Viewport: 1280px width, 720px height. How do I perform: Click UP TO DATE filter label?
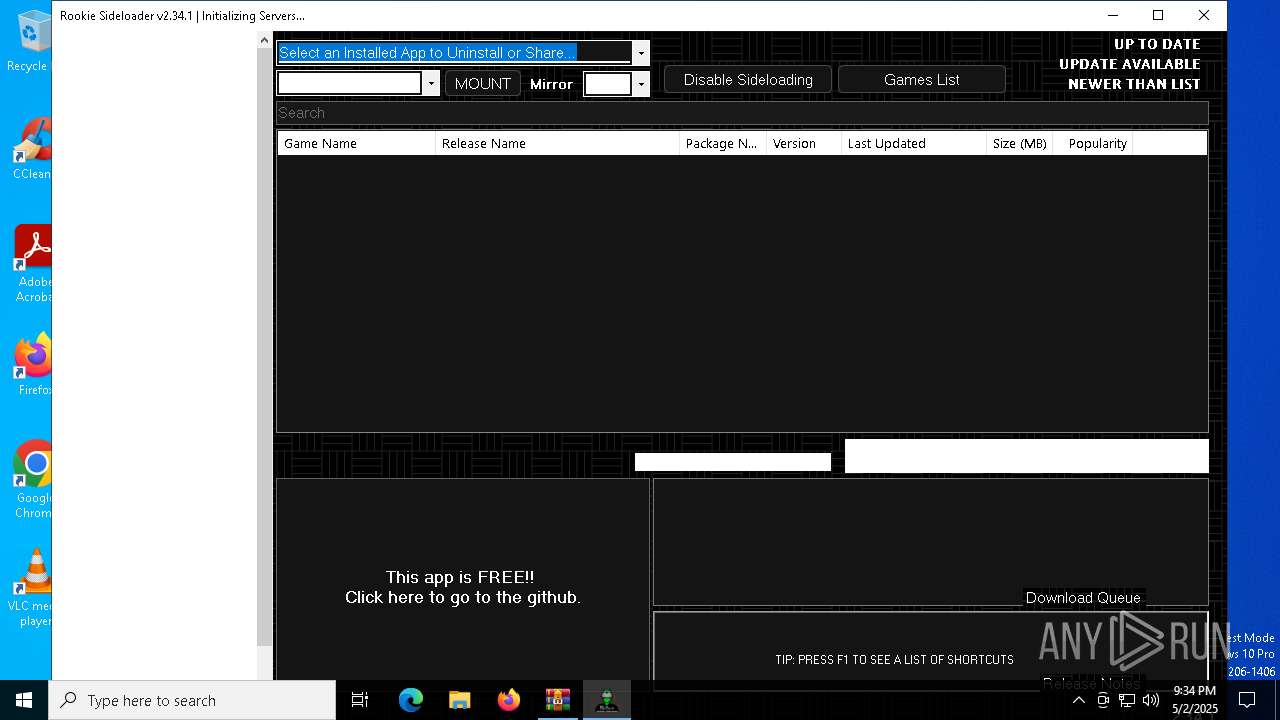pos(1157,44)
